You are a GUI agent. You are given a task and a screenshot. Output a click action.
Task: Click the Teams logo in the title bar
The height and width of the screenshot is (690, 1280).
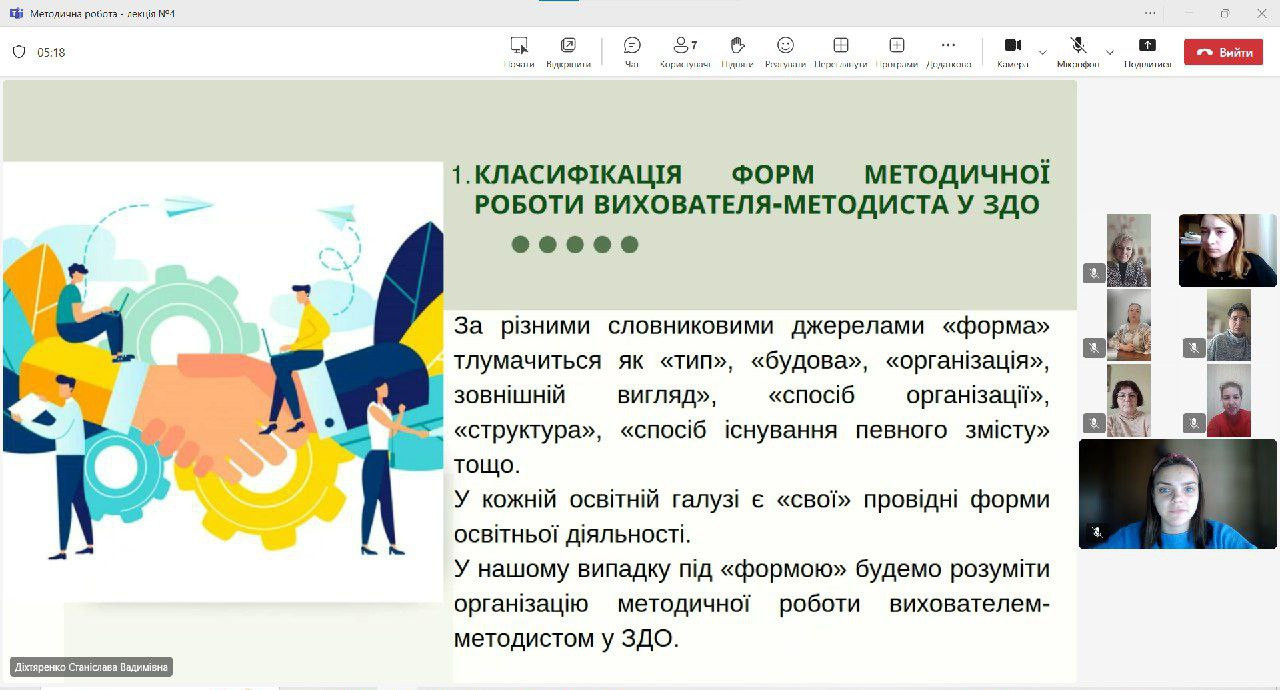(x=15, y=13)
